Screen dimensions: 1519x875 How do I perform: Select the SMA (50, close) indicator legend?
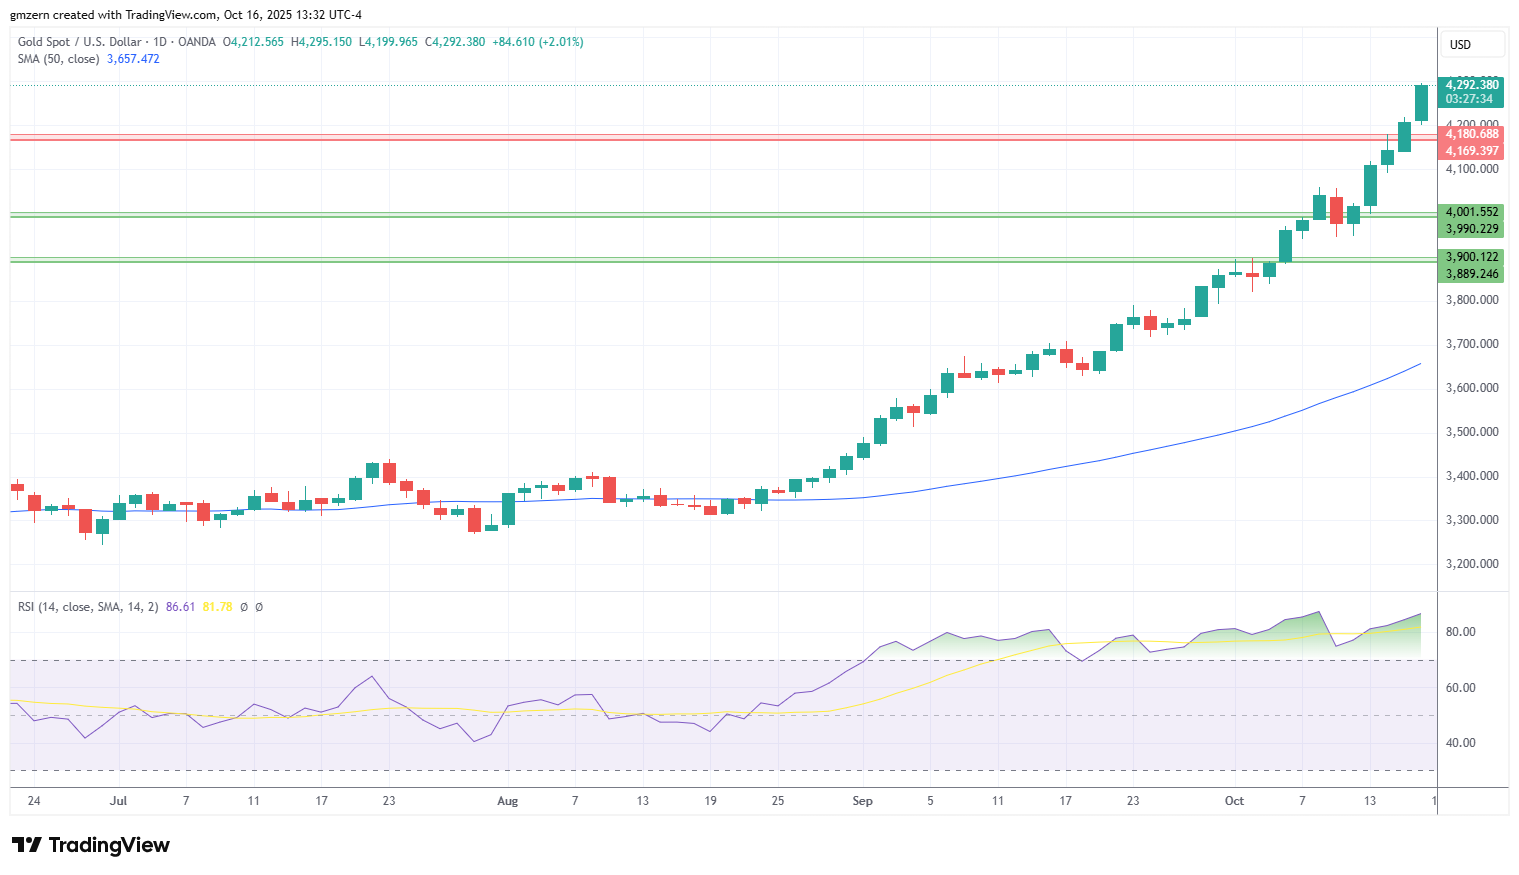[58, 59]
